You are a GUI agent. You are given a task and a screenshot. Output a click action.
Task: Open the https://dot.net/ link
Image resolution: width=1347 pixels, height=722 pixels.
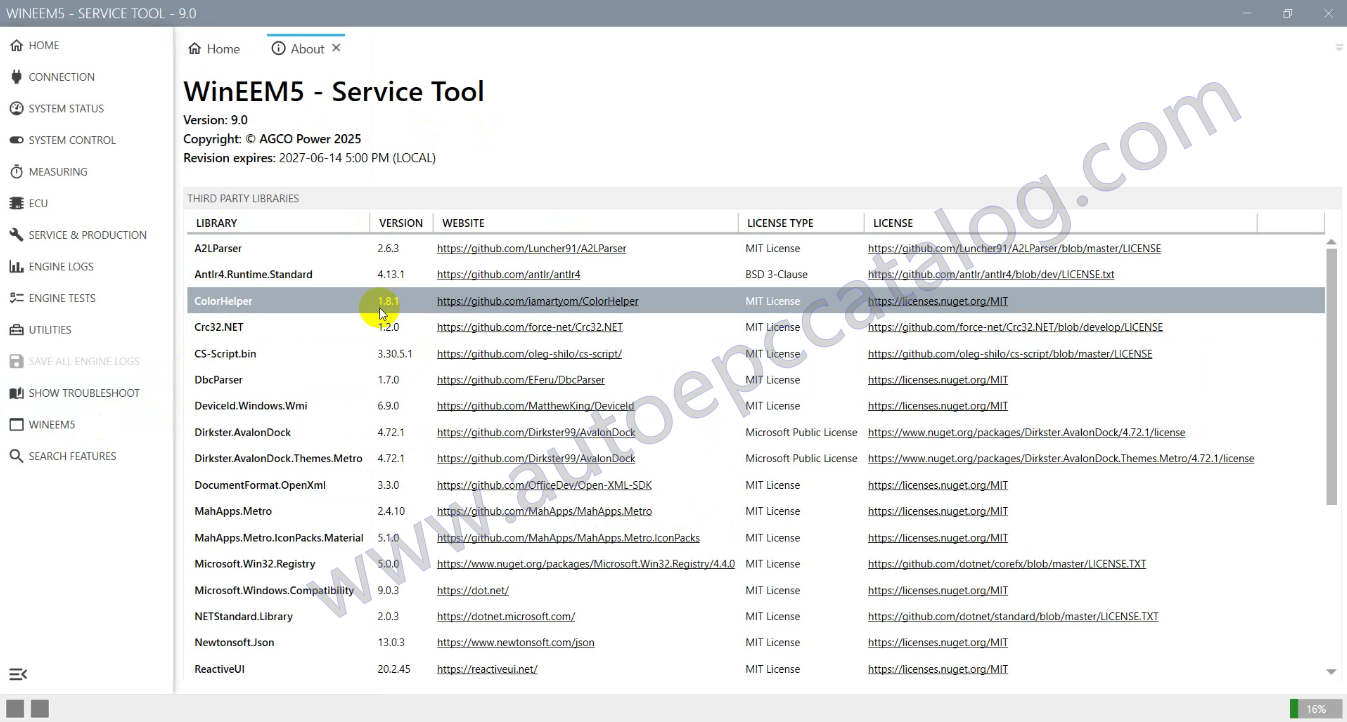point(472,590)
